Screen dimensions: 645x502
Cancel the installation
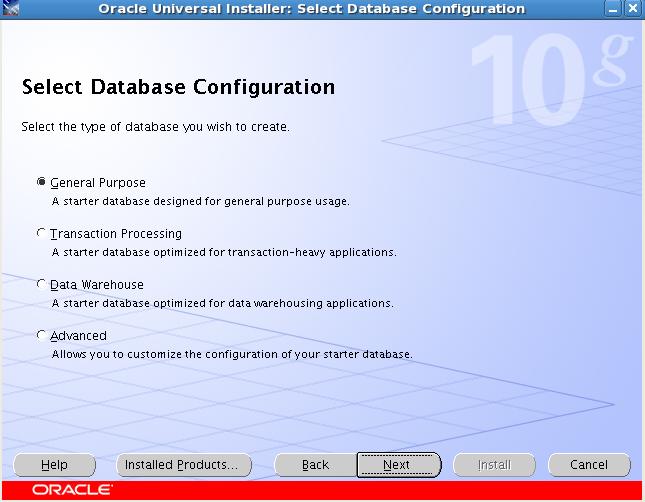click(x=589, y=465)
